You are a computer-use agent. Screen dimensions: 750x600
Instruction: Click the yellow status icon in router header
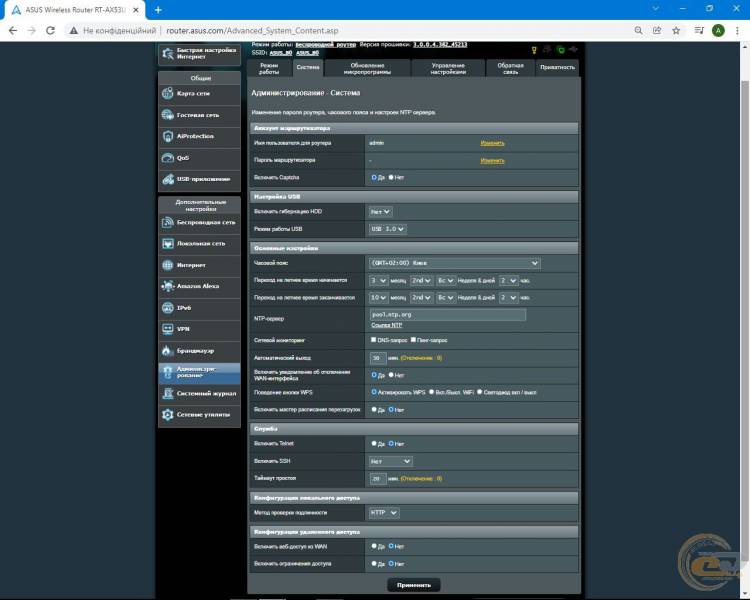point(534,50)
